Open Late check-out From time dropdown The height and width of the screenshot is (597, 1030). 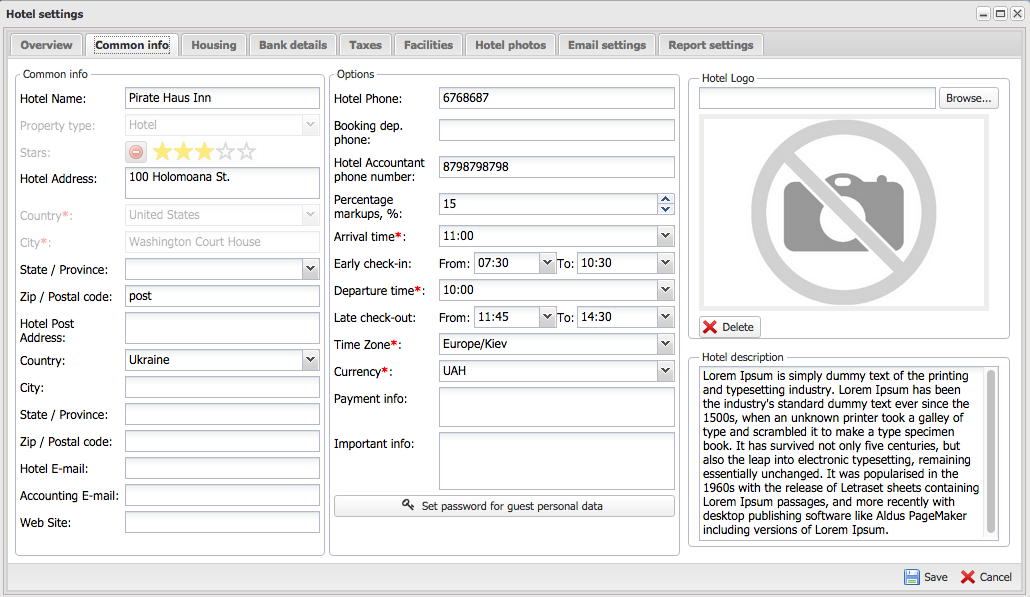pyautogui.click(x=547, y=317)
